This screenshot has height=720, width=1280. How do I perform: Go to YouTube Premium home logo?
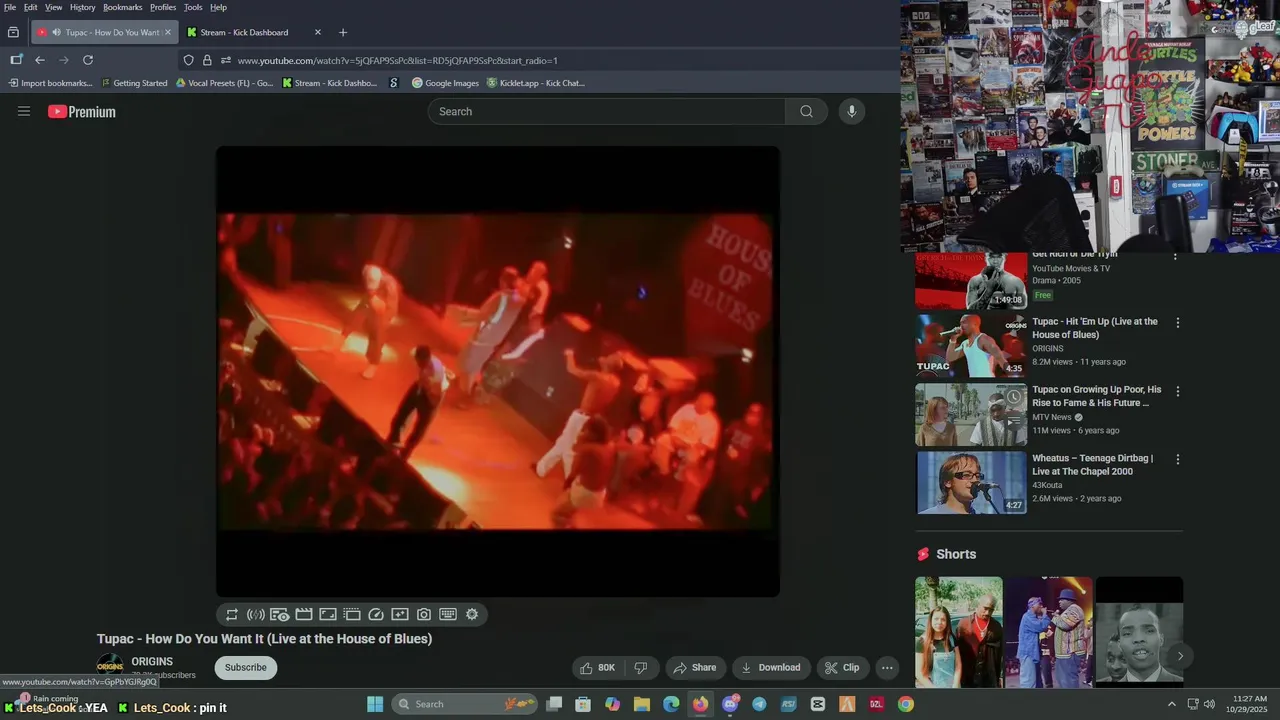82,112
